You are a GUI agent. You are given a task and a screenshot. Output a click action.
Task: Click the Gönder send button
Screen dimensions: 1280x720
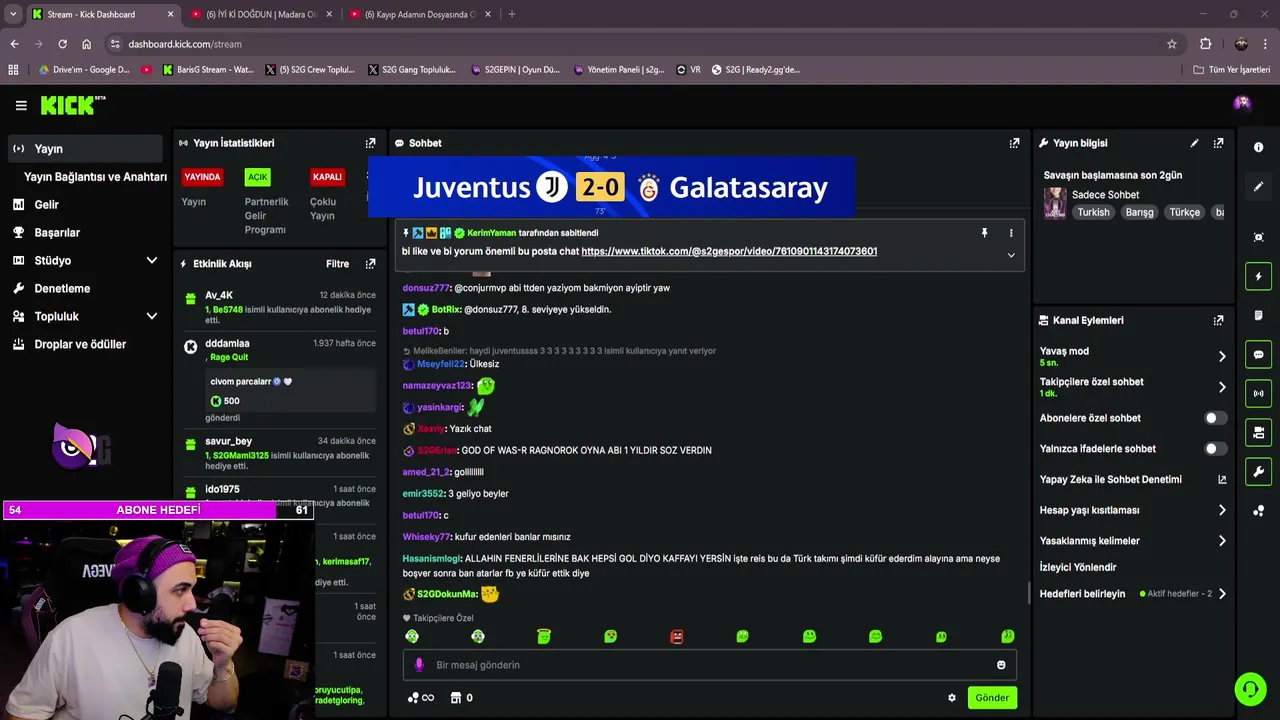(x=992, y=698)
